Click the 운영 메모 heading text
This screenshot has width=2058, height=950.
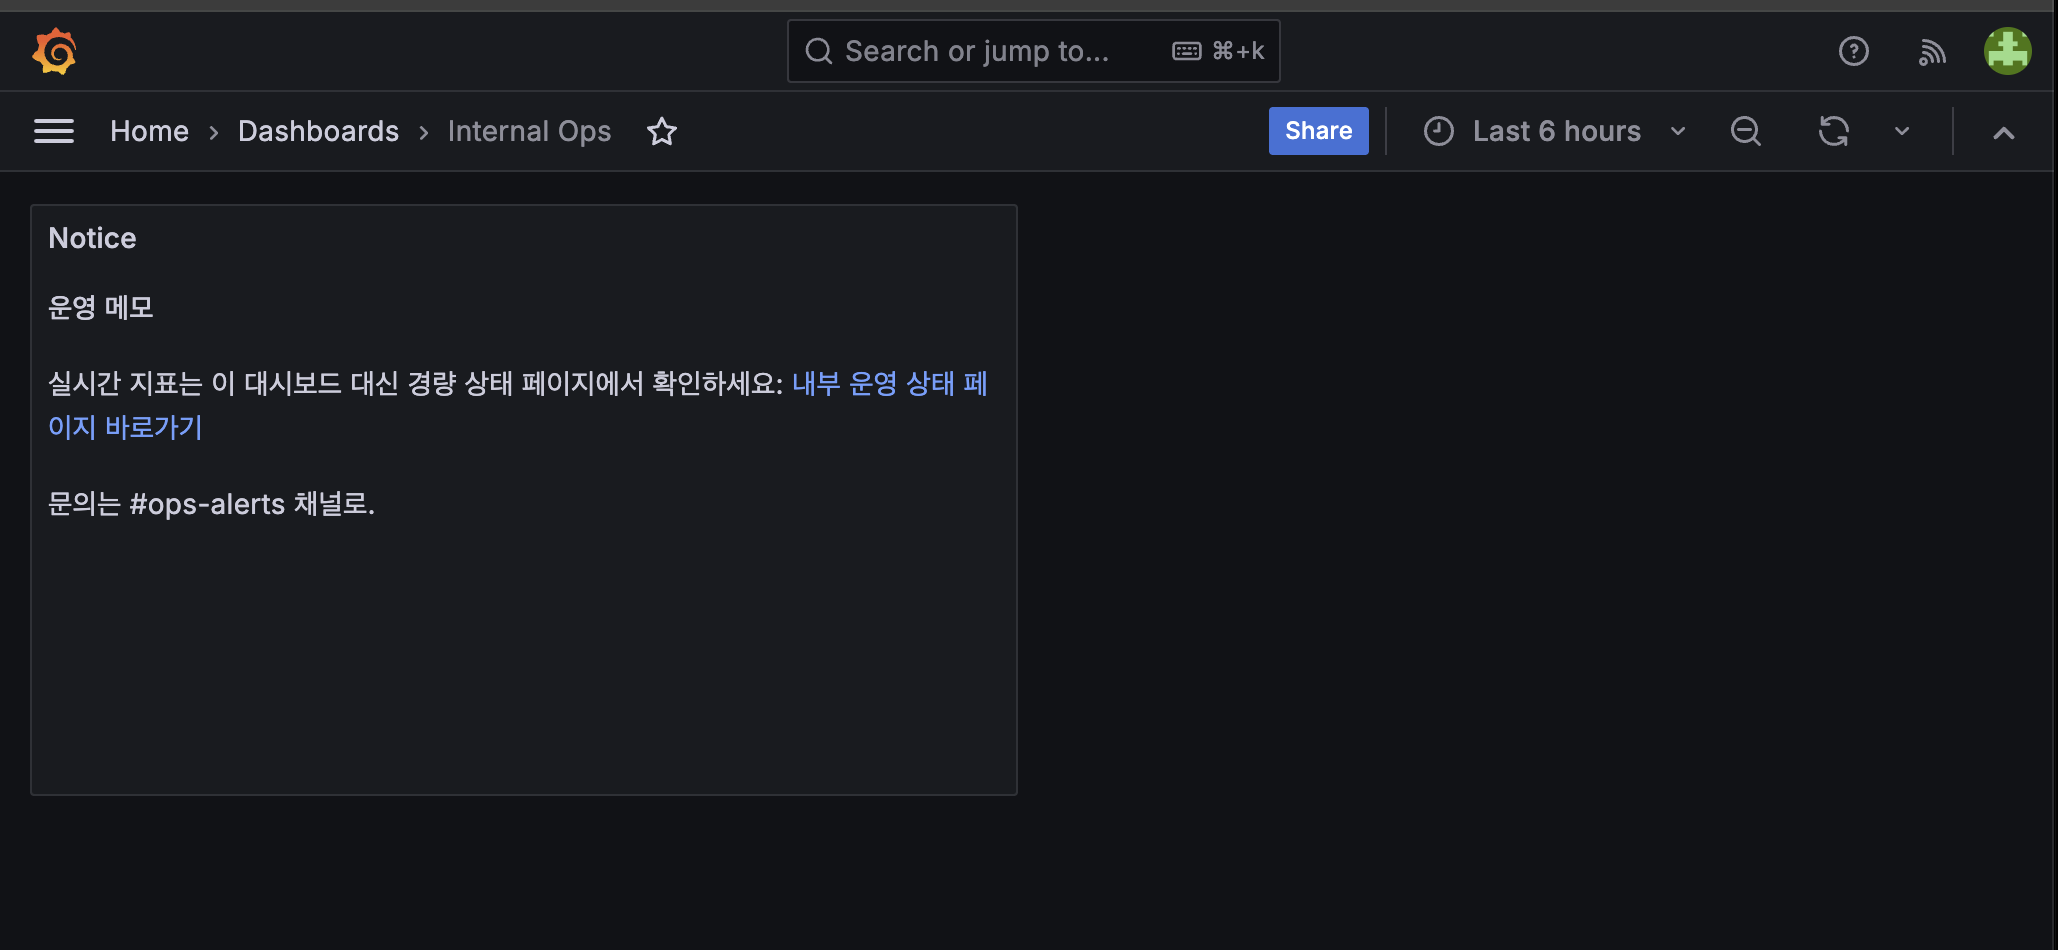click(101, 307)
